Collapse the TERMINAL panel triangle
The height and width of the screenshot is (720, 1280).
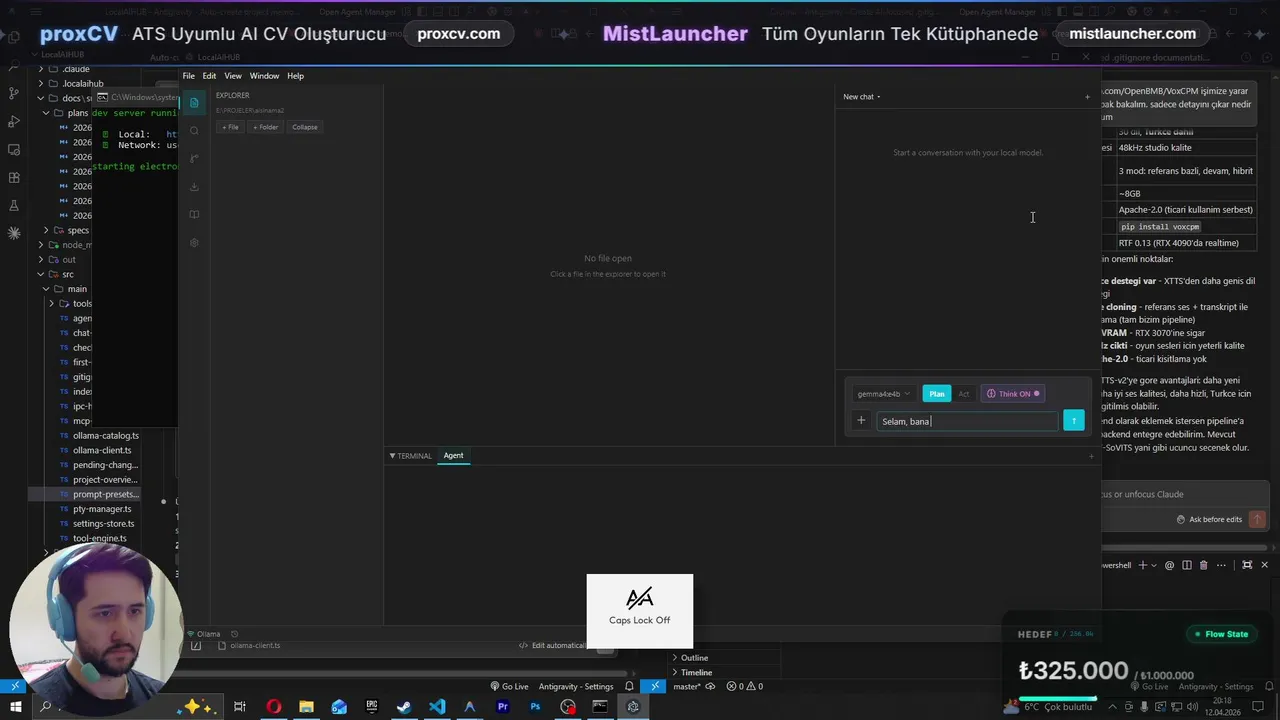(392, 456)
